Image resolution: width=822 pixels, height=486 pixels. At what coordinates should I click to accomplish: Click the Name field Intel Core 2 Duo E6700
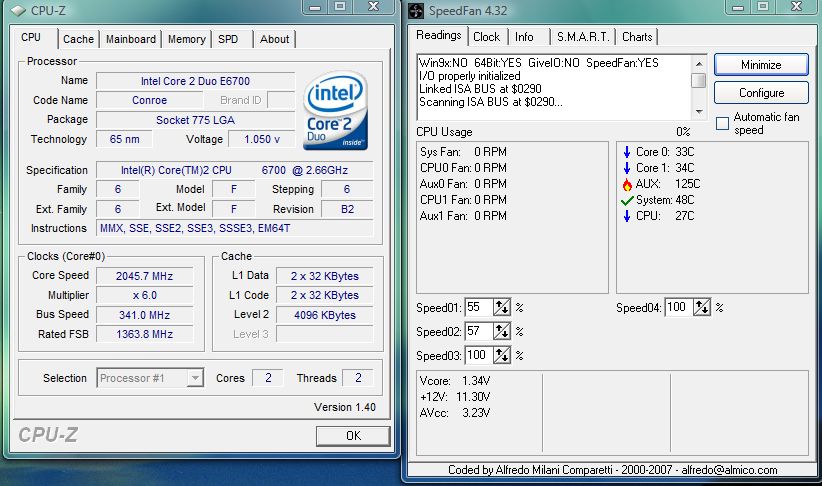tap(196, 81)
